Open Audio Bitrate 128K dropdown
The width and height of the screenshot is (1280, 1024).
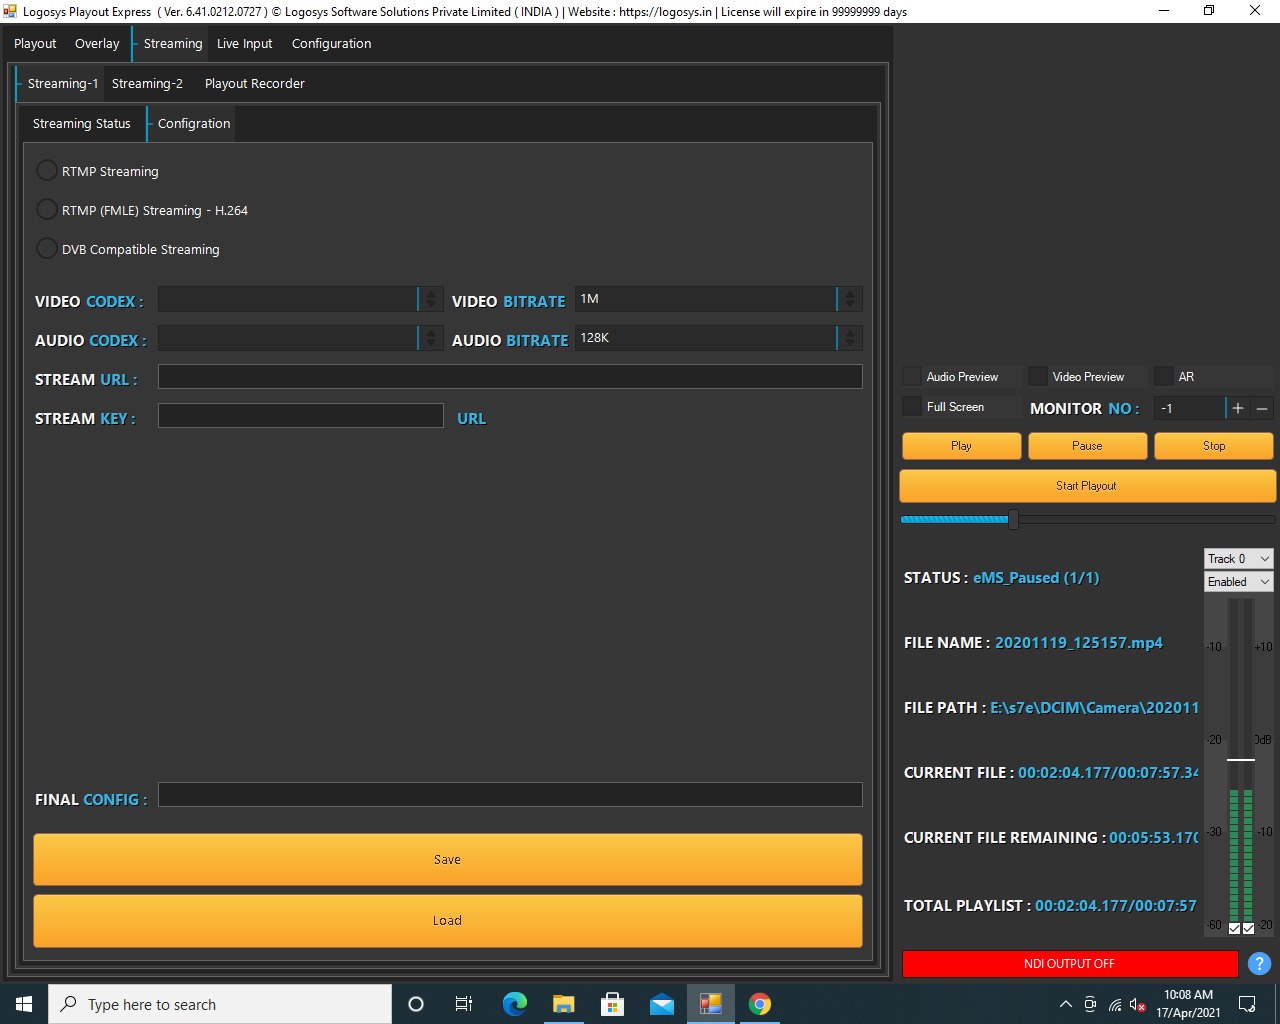[x=718, y=338]
